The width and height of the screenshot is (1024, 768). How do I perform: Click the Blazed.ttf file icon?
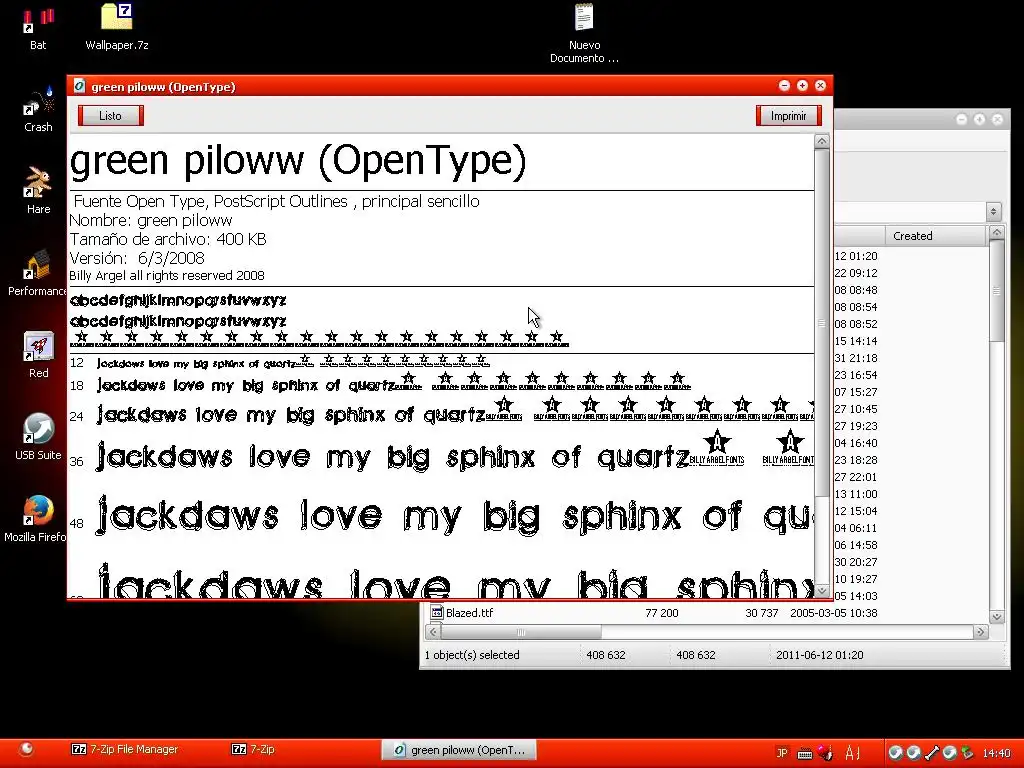pyautogui.click(x=437, y=613)
